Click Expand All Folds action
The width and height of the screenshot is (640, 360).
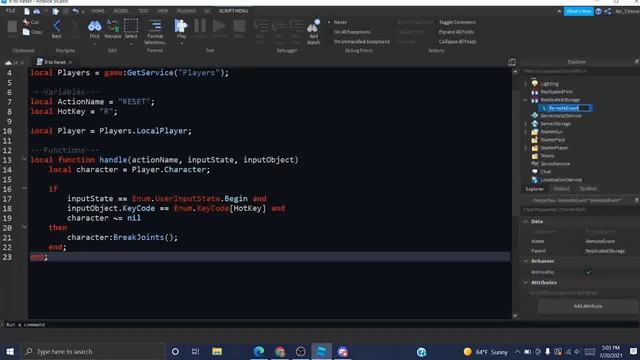[x=456, y=32]
